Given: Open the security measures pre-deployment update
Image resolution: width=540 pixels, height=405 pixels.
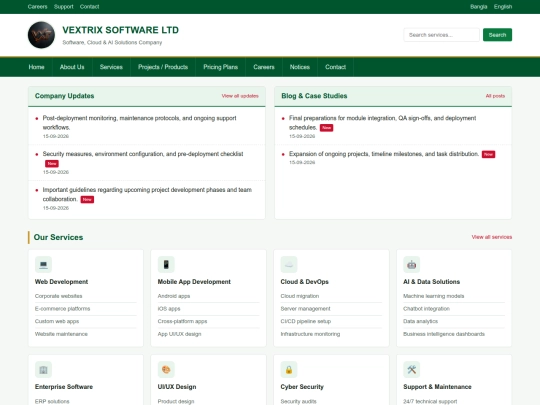Looking at the screenshot, I should [143, 154].
